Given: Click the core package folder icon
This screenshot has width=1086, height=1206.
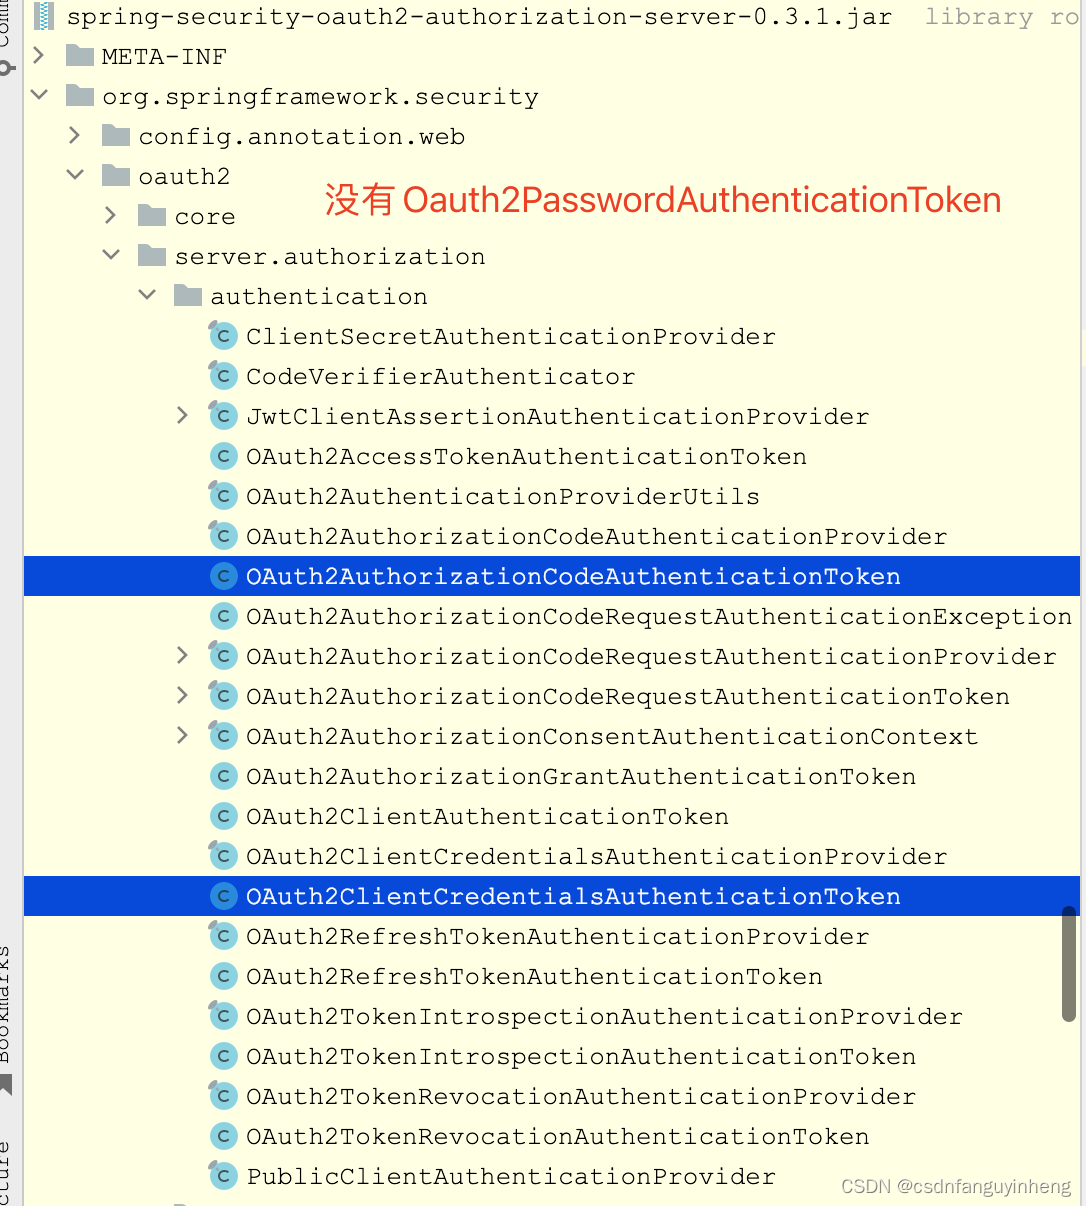Looking at the screenshot, I should [152, 216].
